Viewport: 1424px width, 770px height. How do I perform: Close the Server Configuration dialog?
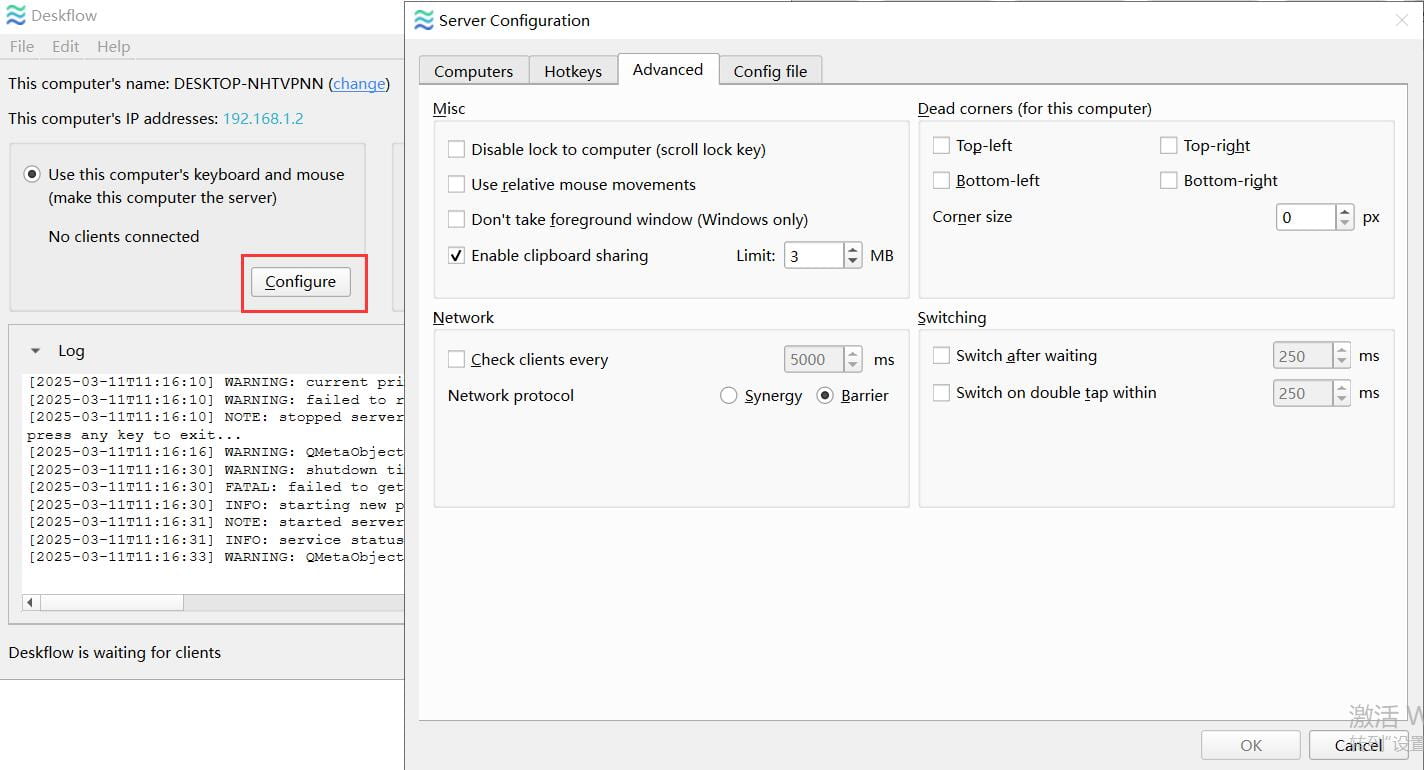(x=1402, y=20)
